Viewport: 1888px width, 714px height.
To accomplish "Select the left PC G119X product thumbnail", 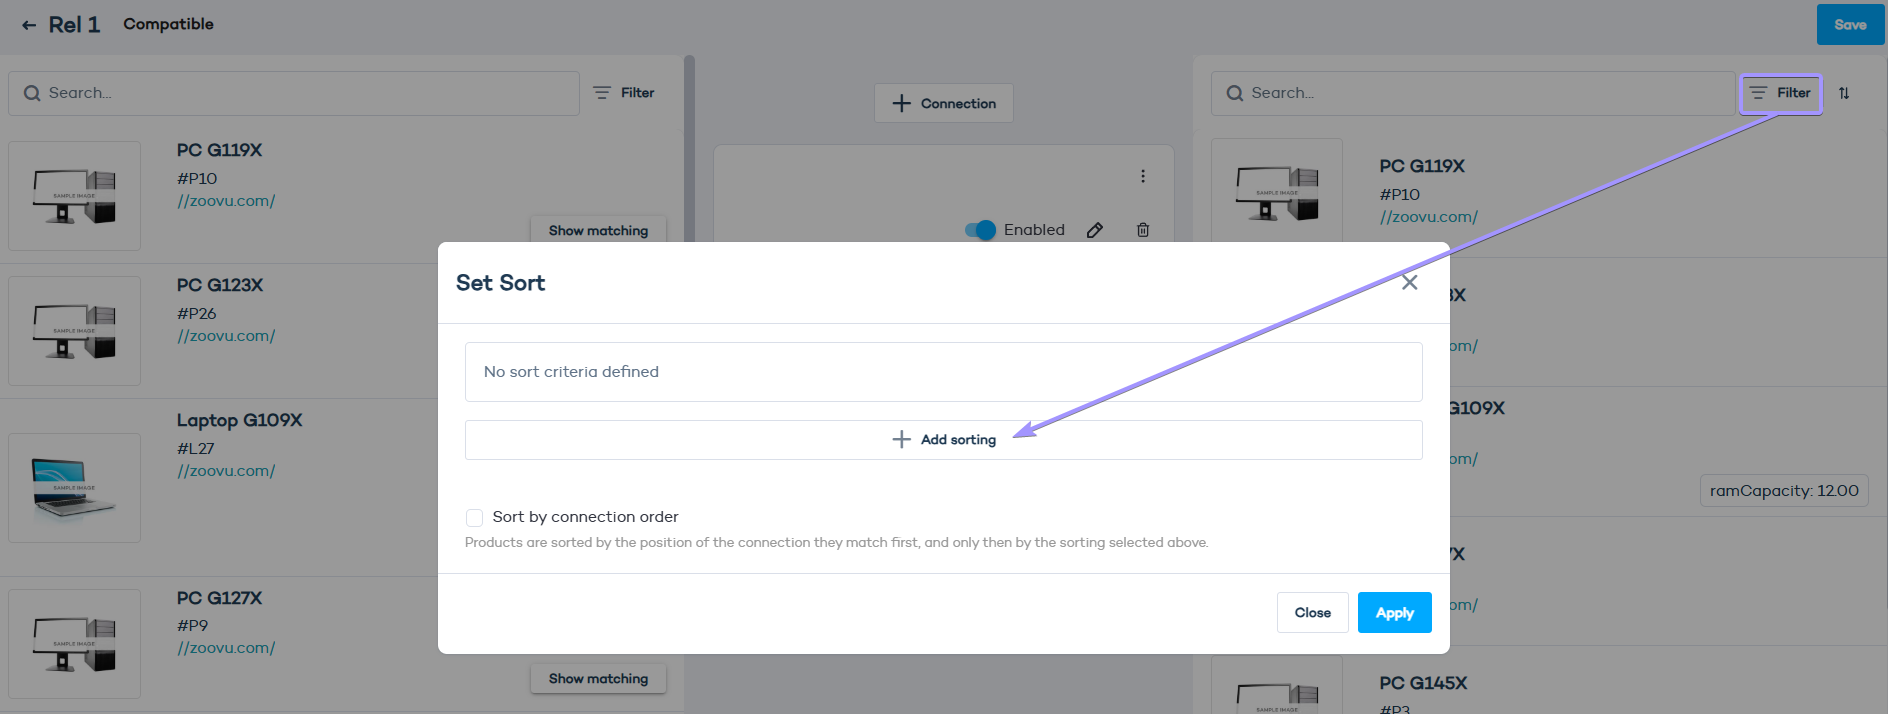I will pyautogui.click(x=75, y=196).
